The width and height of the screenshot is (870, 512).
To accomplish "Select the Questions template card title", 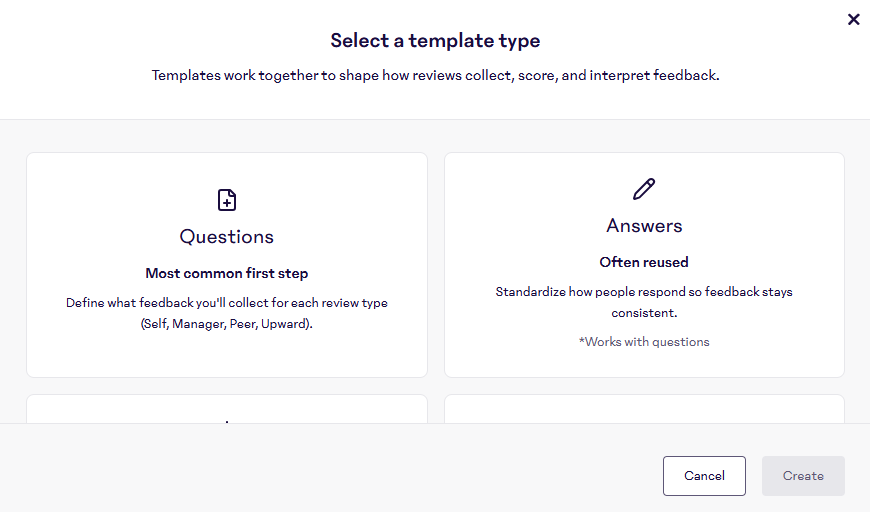I will coord(227,237).
